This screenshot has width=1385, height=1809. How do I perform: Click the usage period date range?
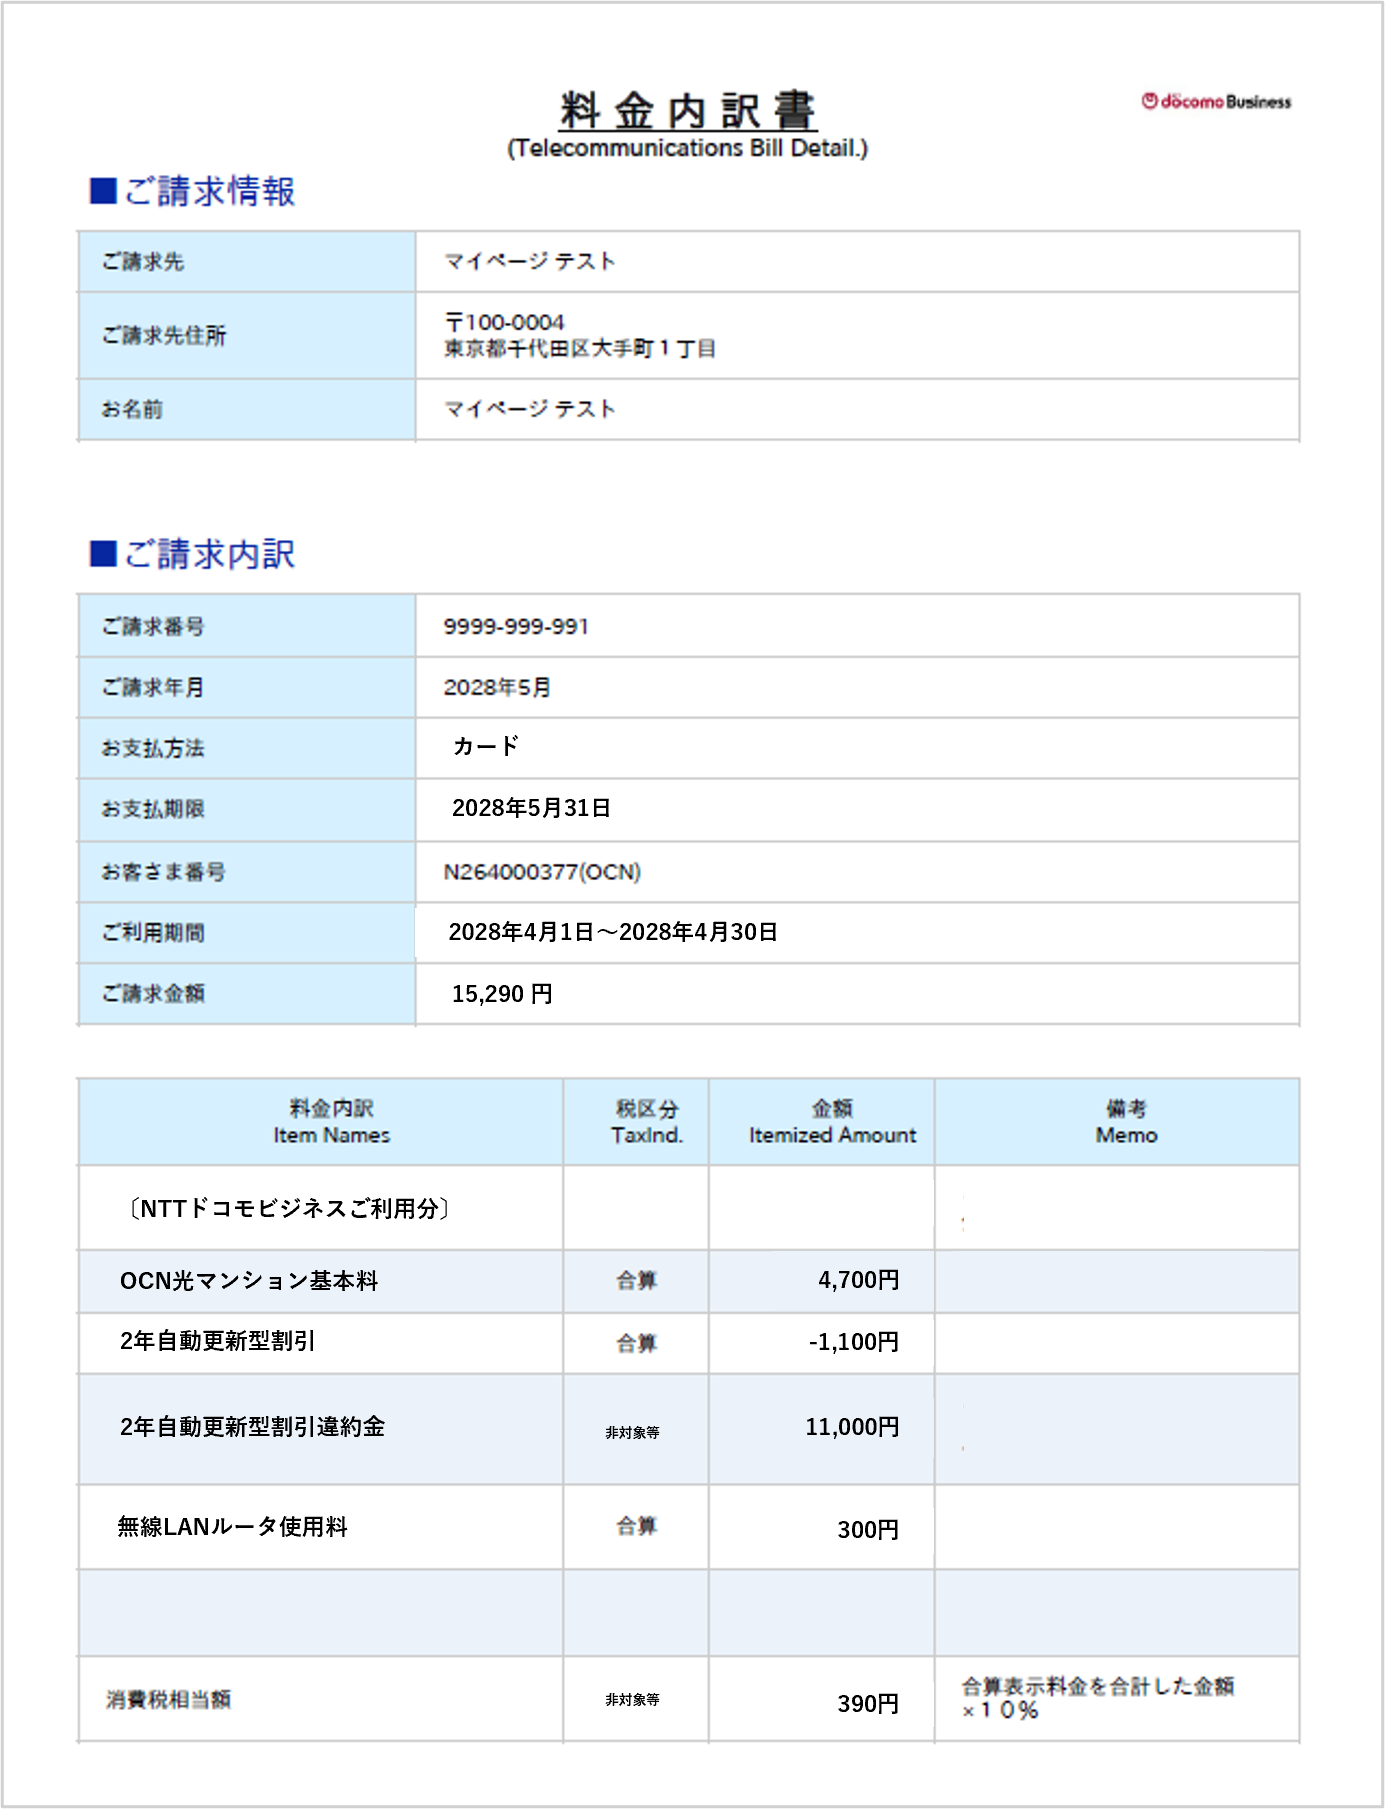613,932
